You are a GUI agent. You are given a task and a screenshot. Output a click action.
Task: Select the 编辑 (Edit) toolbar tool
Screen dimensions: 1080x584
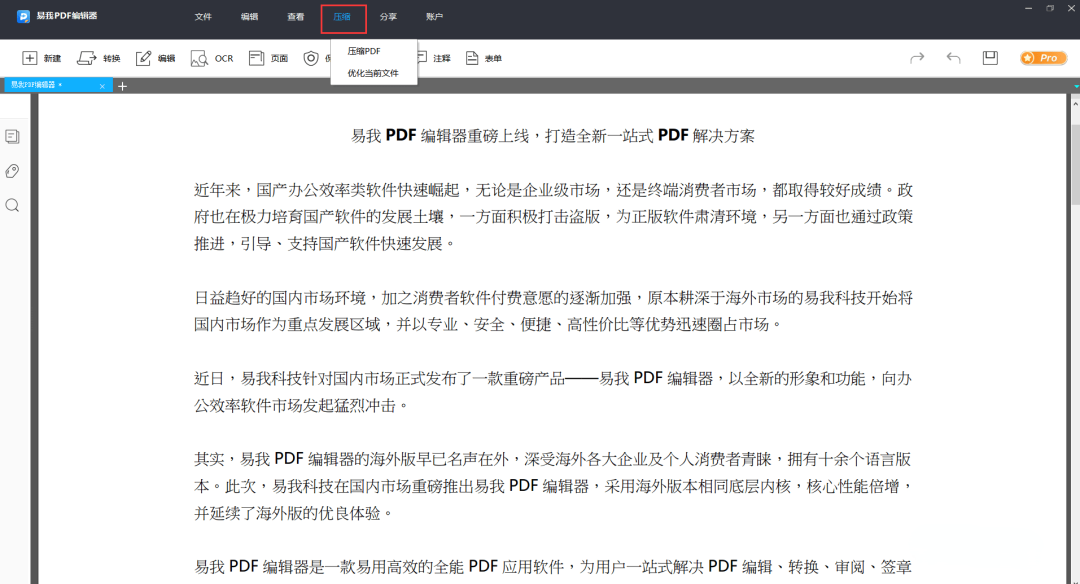tap(155, 59)
